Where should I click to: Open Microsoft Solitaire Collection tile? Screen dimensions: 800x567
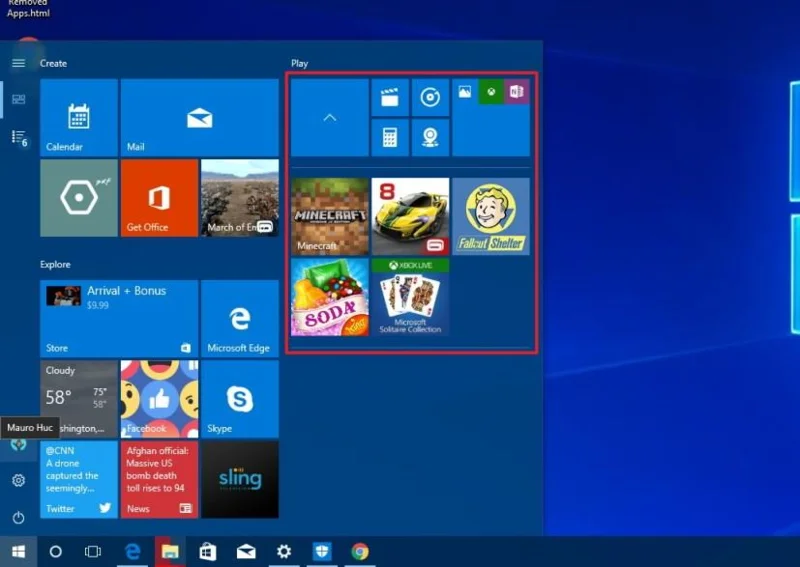410,297
